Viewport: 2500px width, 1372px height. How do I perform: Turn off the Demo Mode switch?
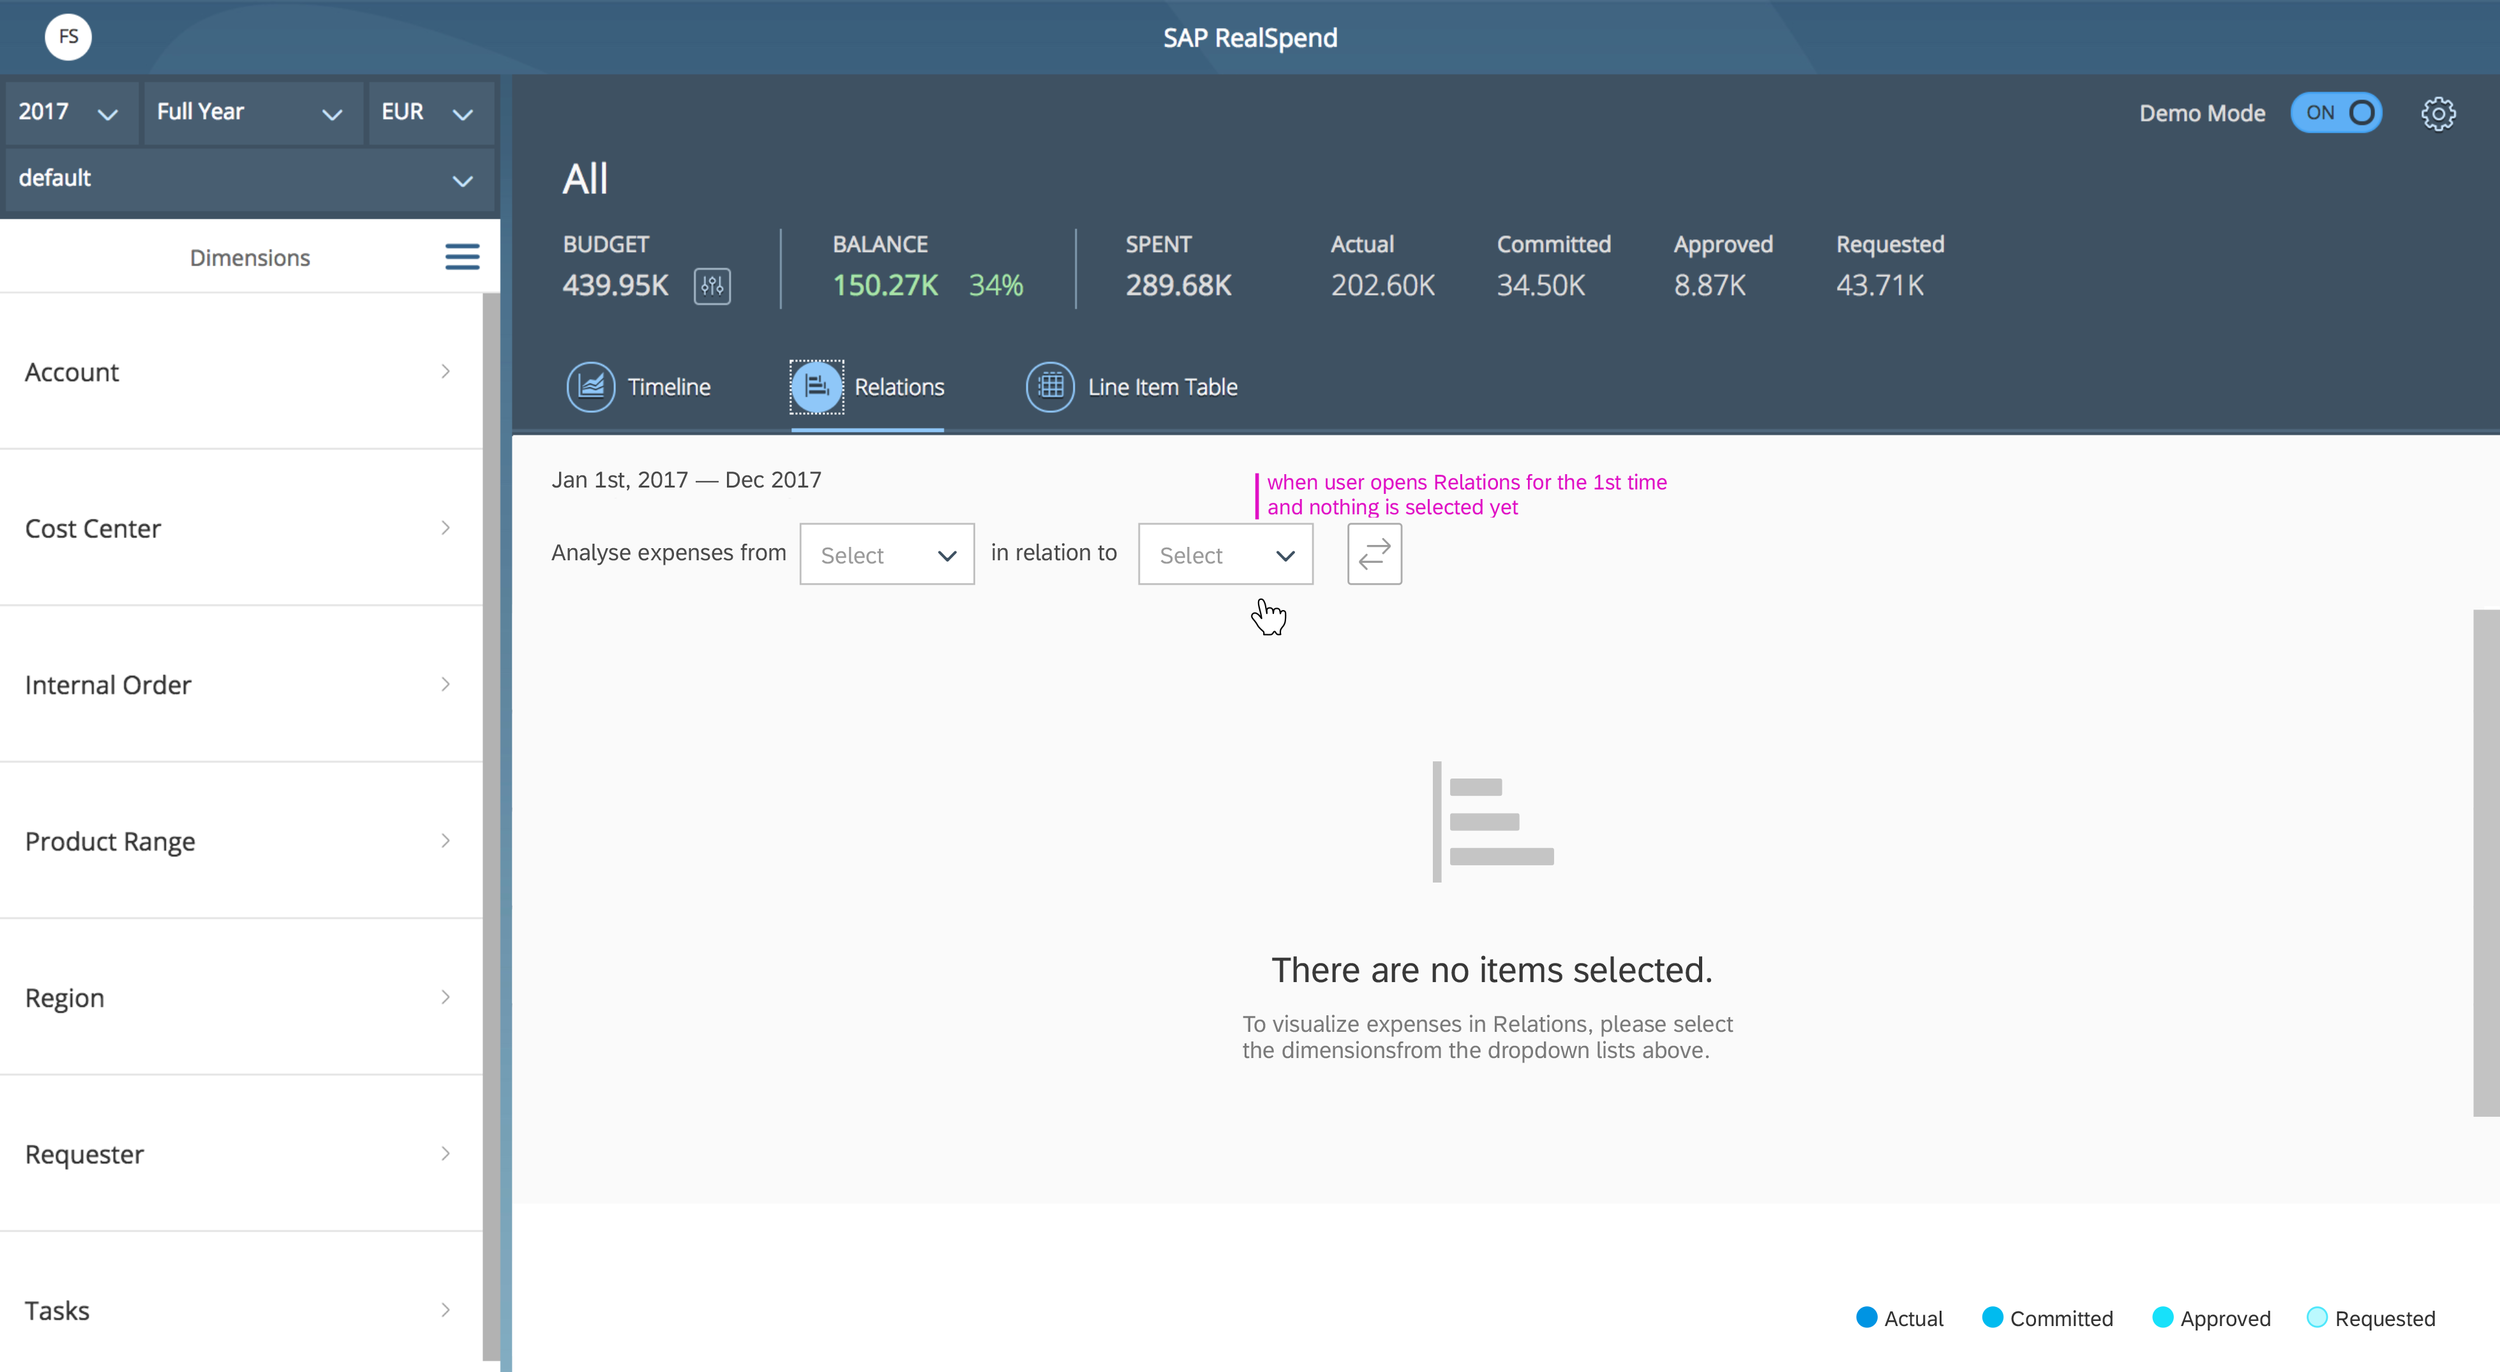[2336, 113]
